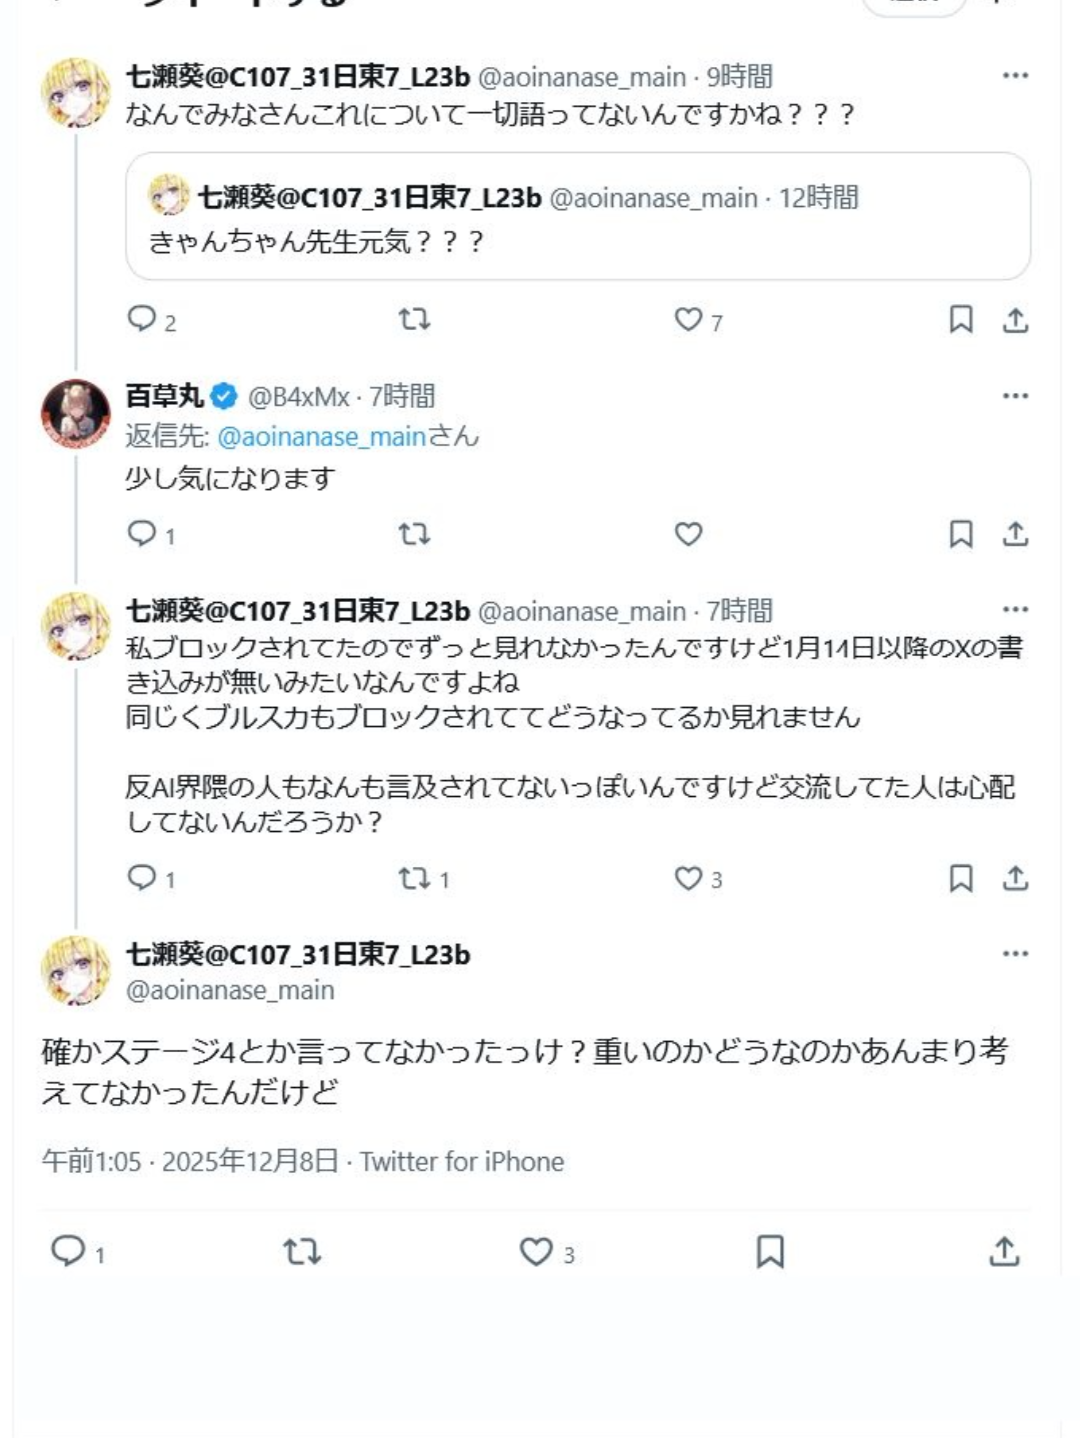Click the main tweet timestamp 午前1:05
1080x1438 pixels.
coord(91,1162)
